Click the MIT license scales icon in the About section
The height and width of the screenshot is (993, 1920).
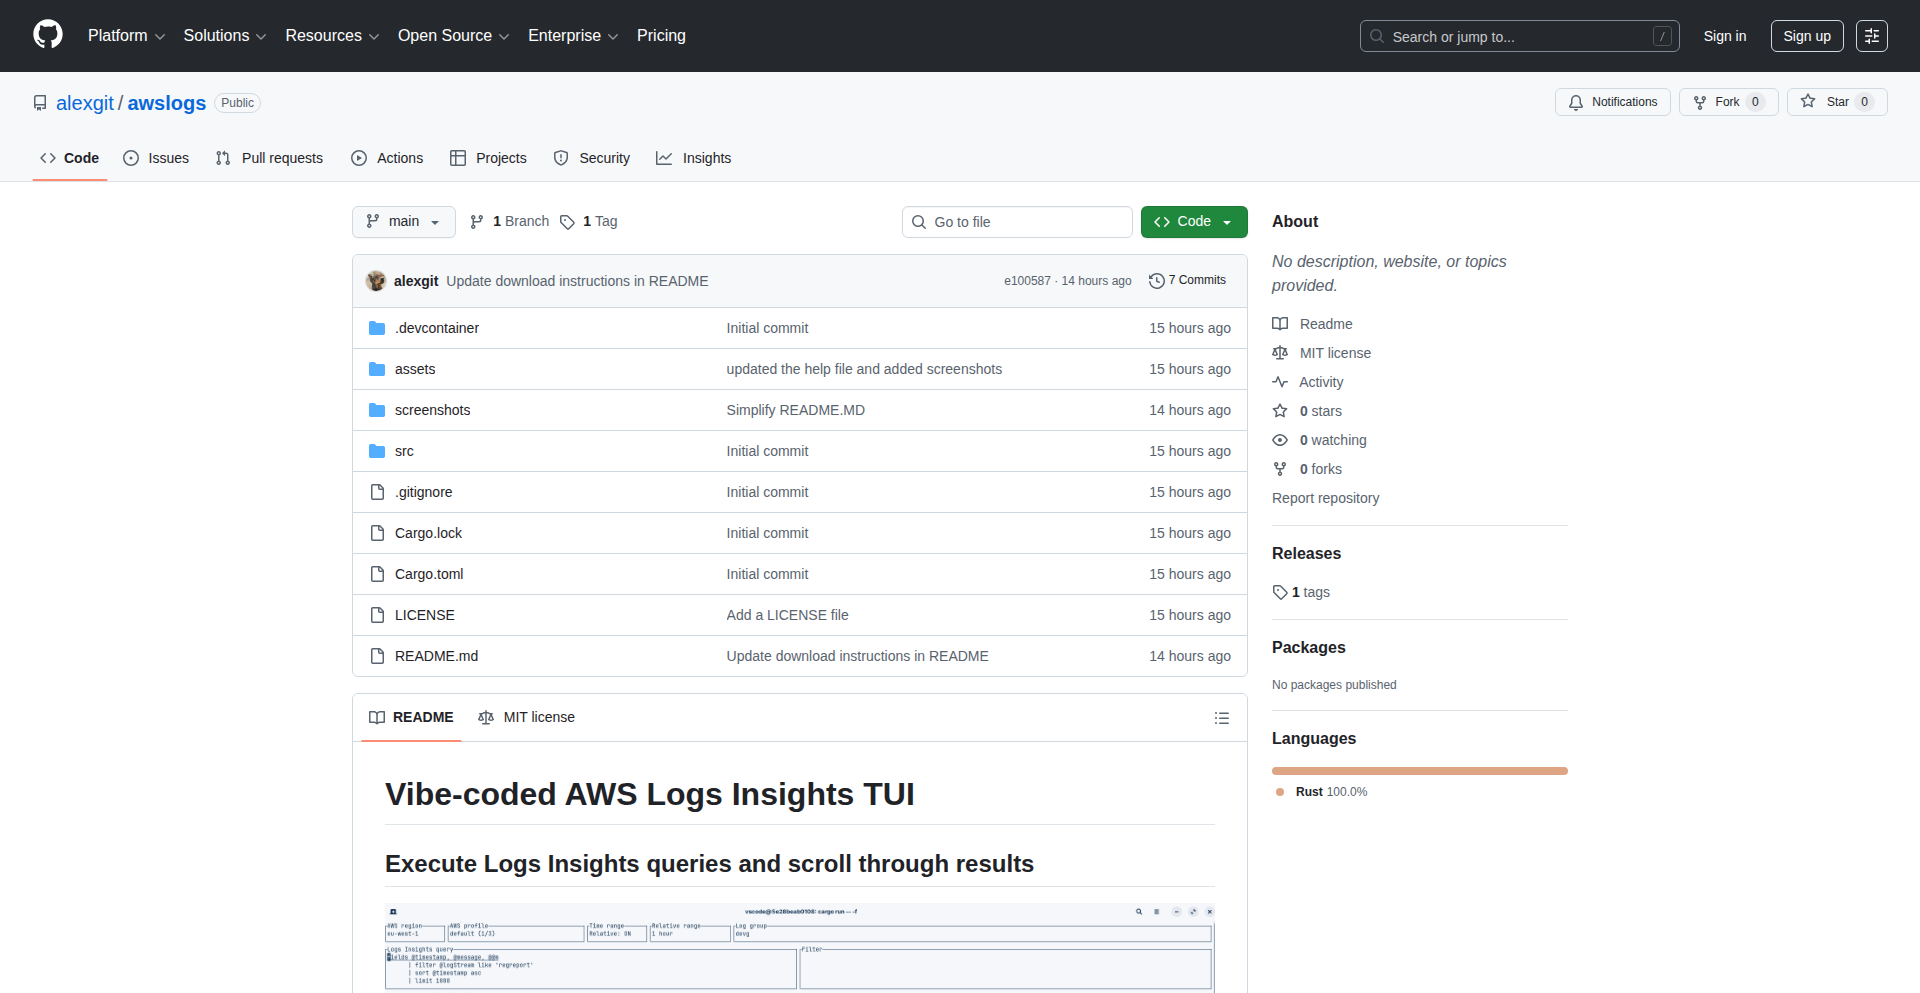[x=1281, y=353]
